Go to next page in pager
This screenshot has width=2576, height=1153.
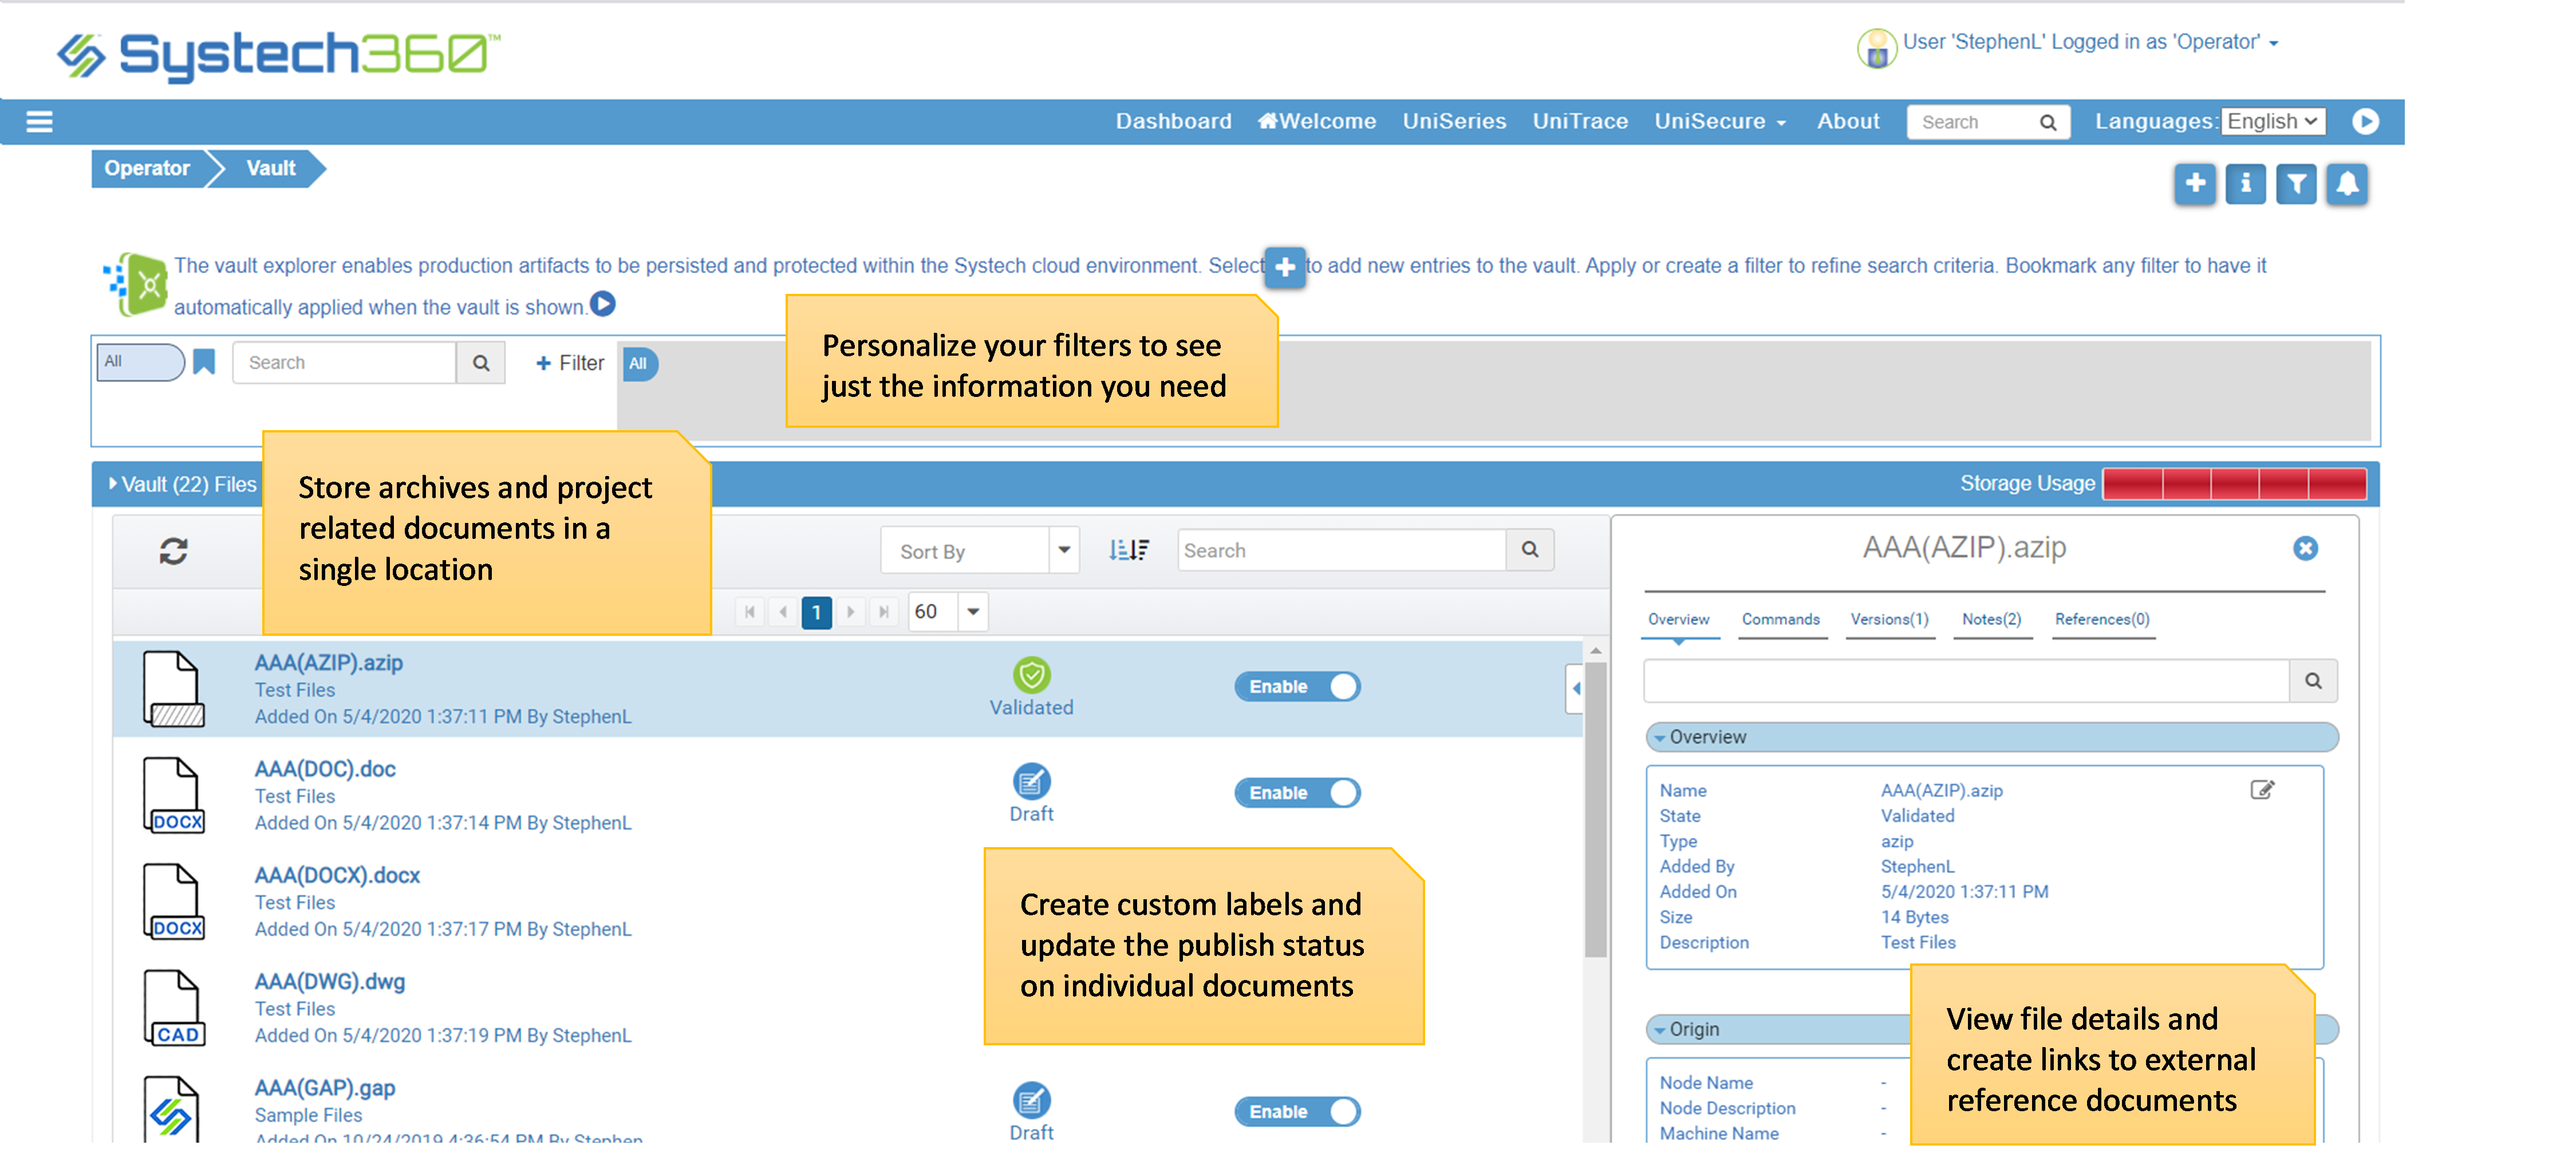851,612
